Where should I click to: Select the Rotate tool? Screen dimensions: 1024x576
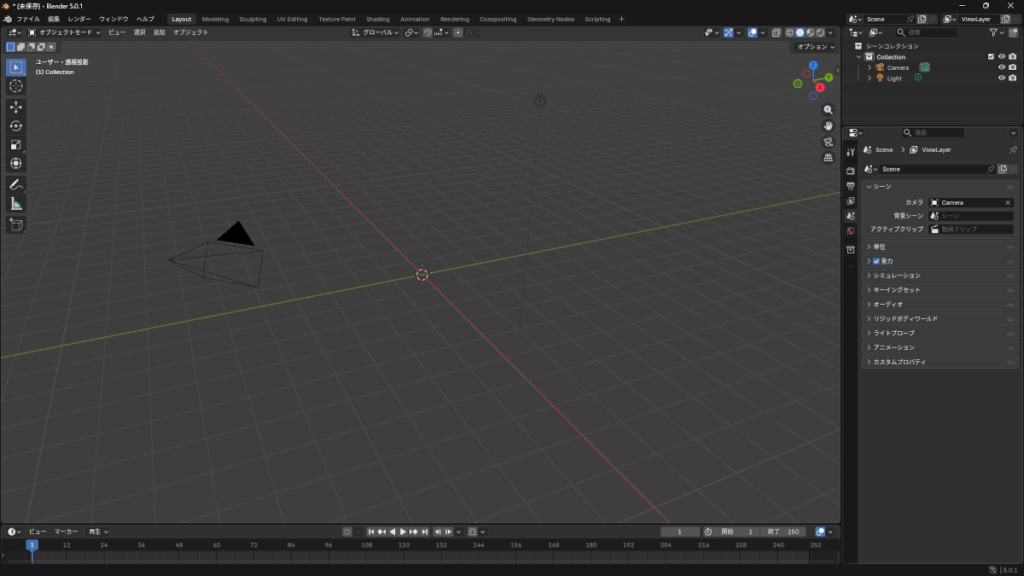click(x=16, y=126)
